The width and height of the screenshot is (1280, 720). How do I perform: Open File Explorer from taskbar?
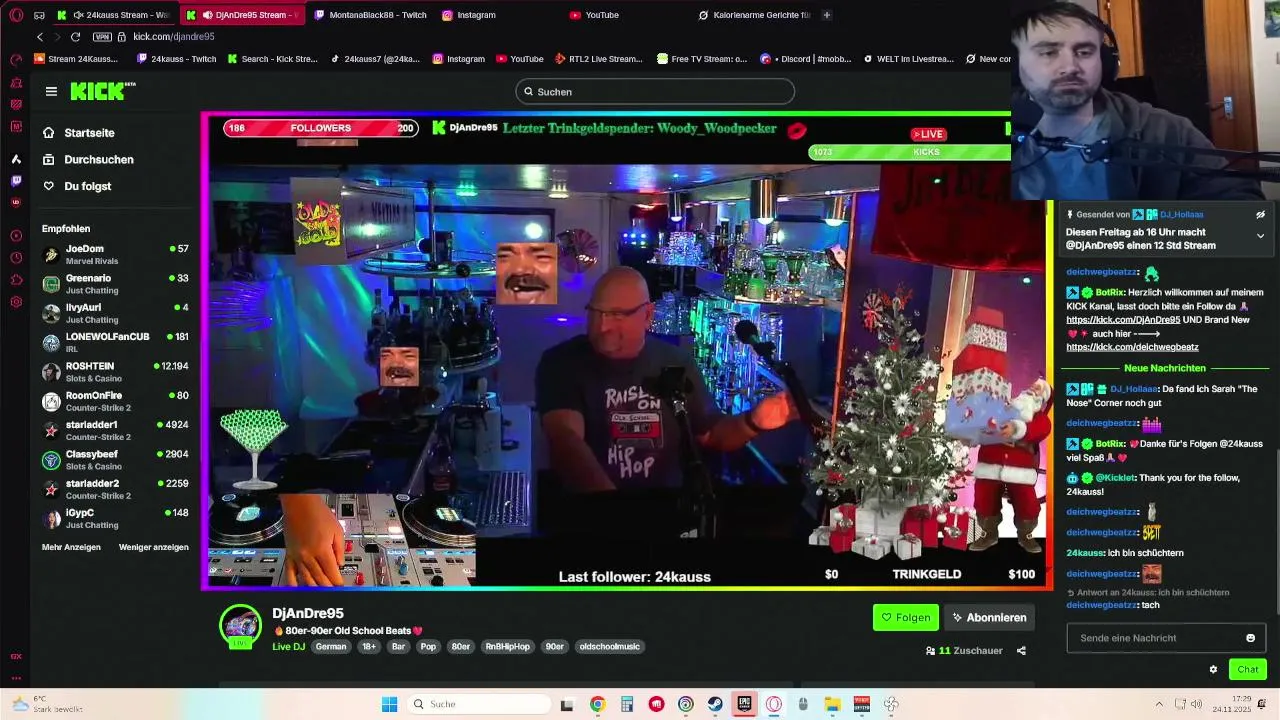pos(832,704)
